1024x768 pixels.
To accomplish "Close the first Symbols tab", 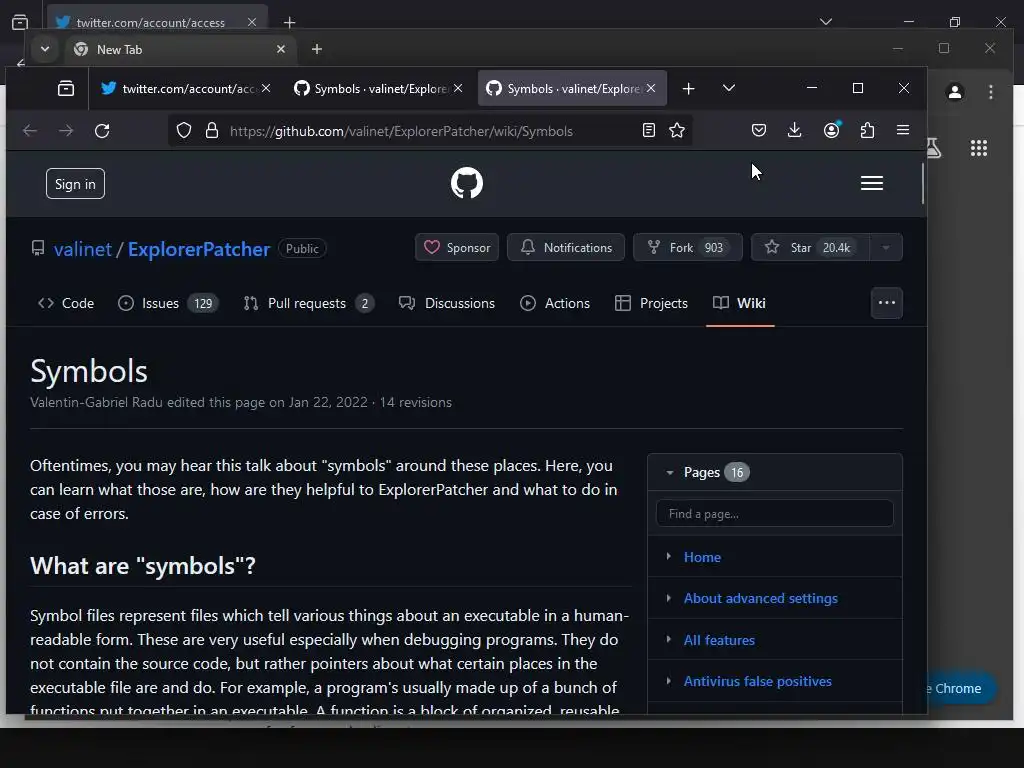I will (x=458, y=88).
